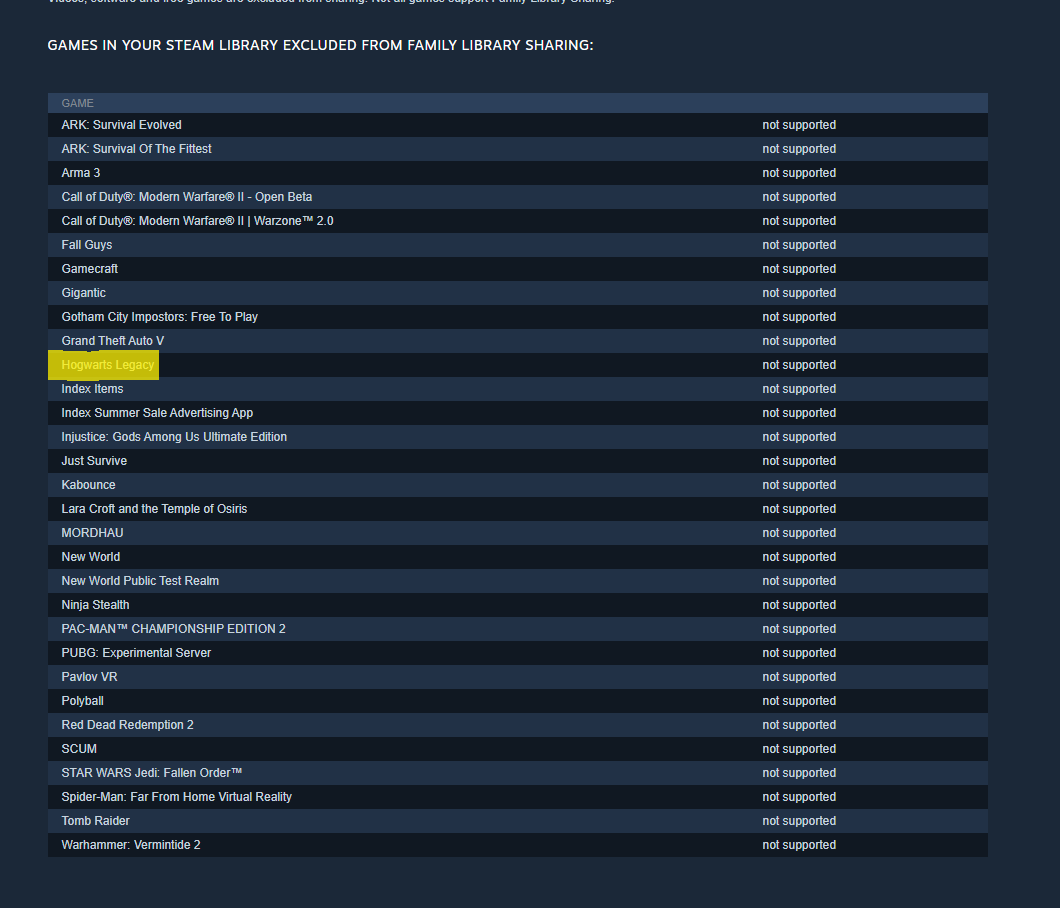
Task: Click the Gigantic game name
Action: [x=83, y=293]
